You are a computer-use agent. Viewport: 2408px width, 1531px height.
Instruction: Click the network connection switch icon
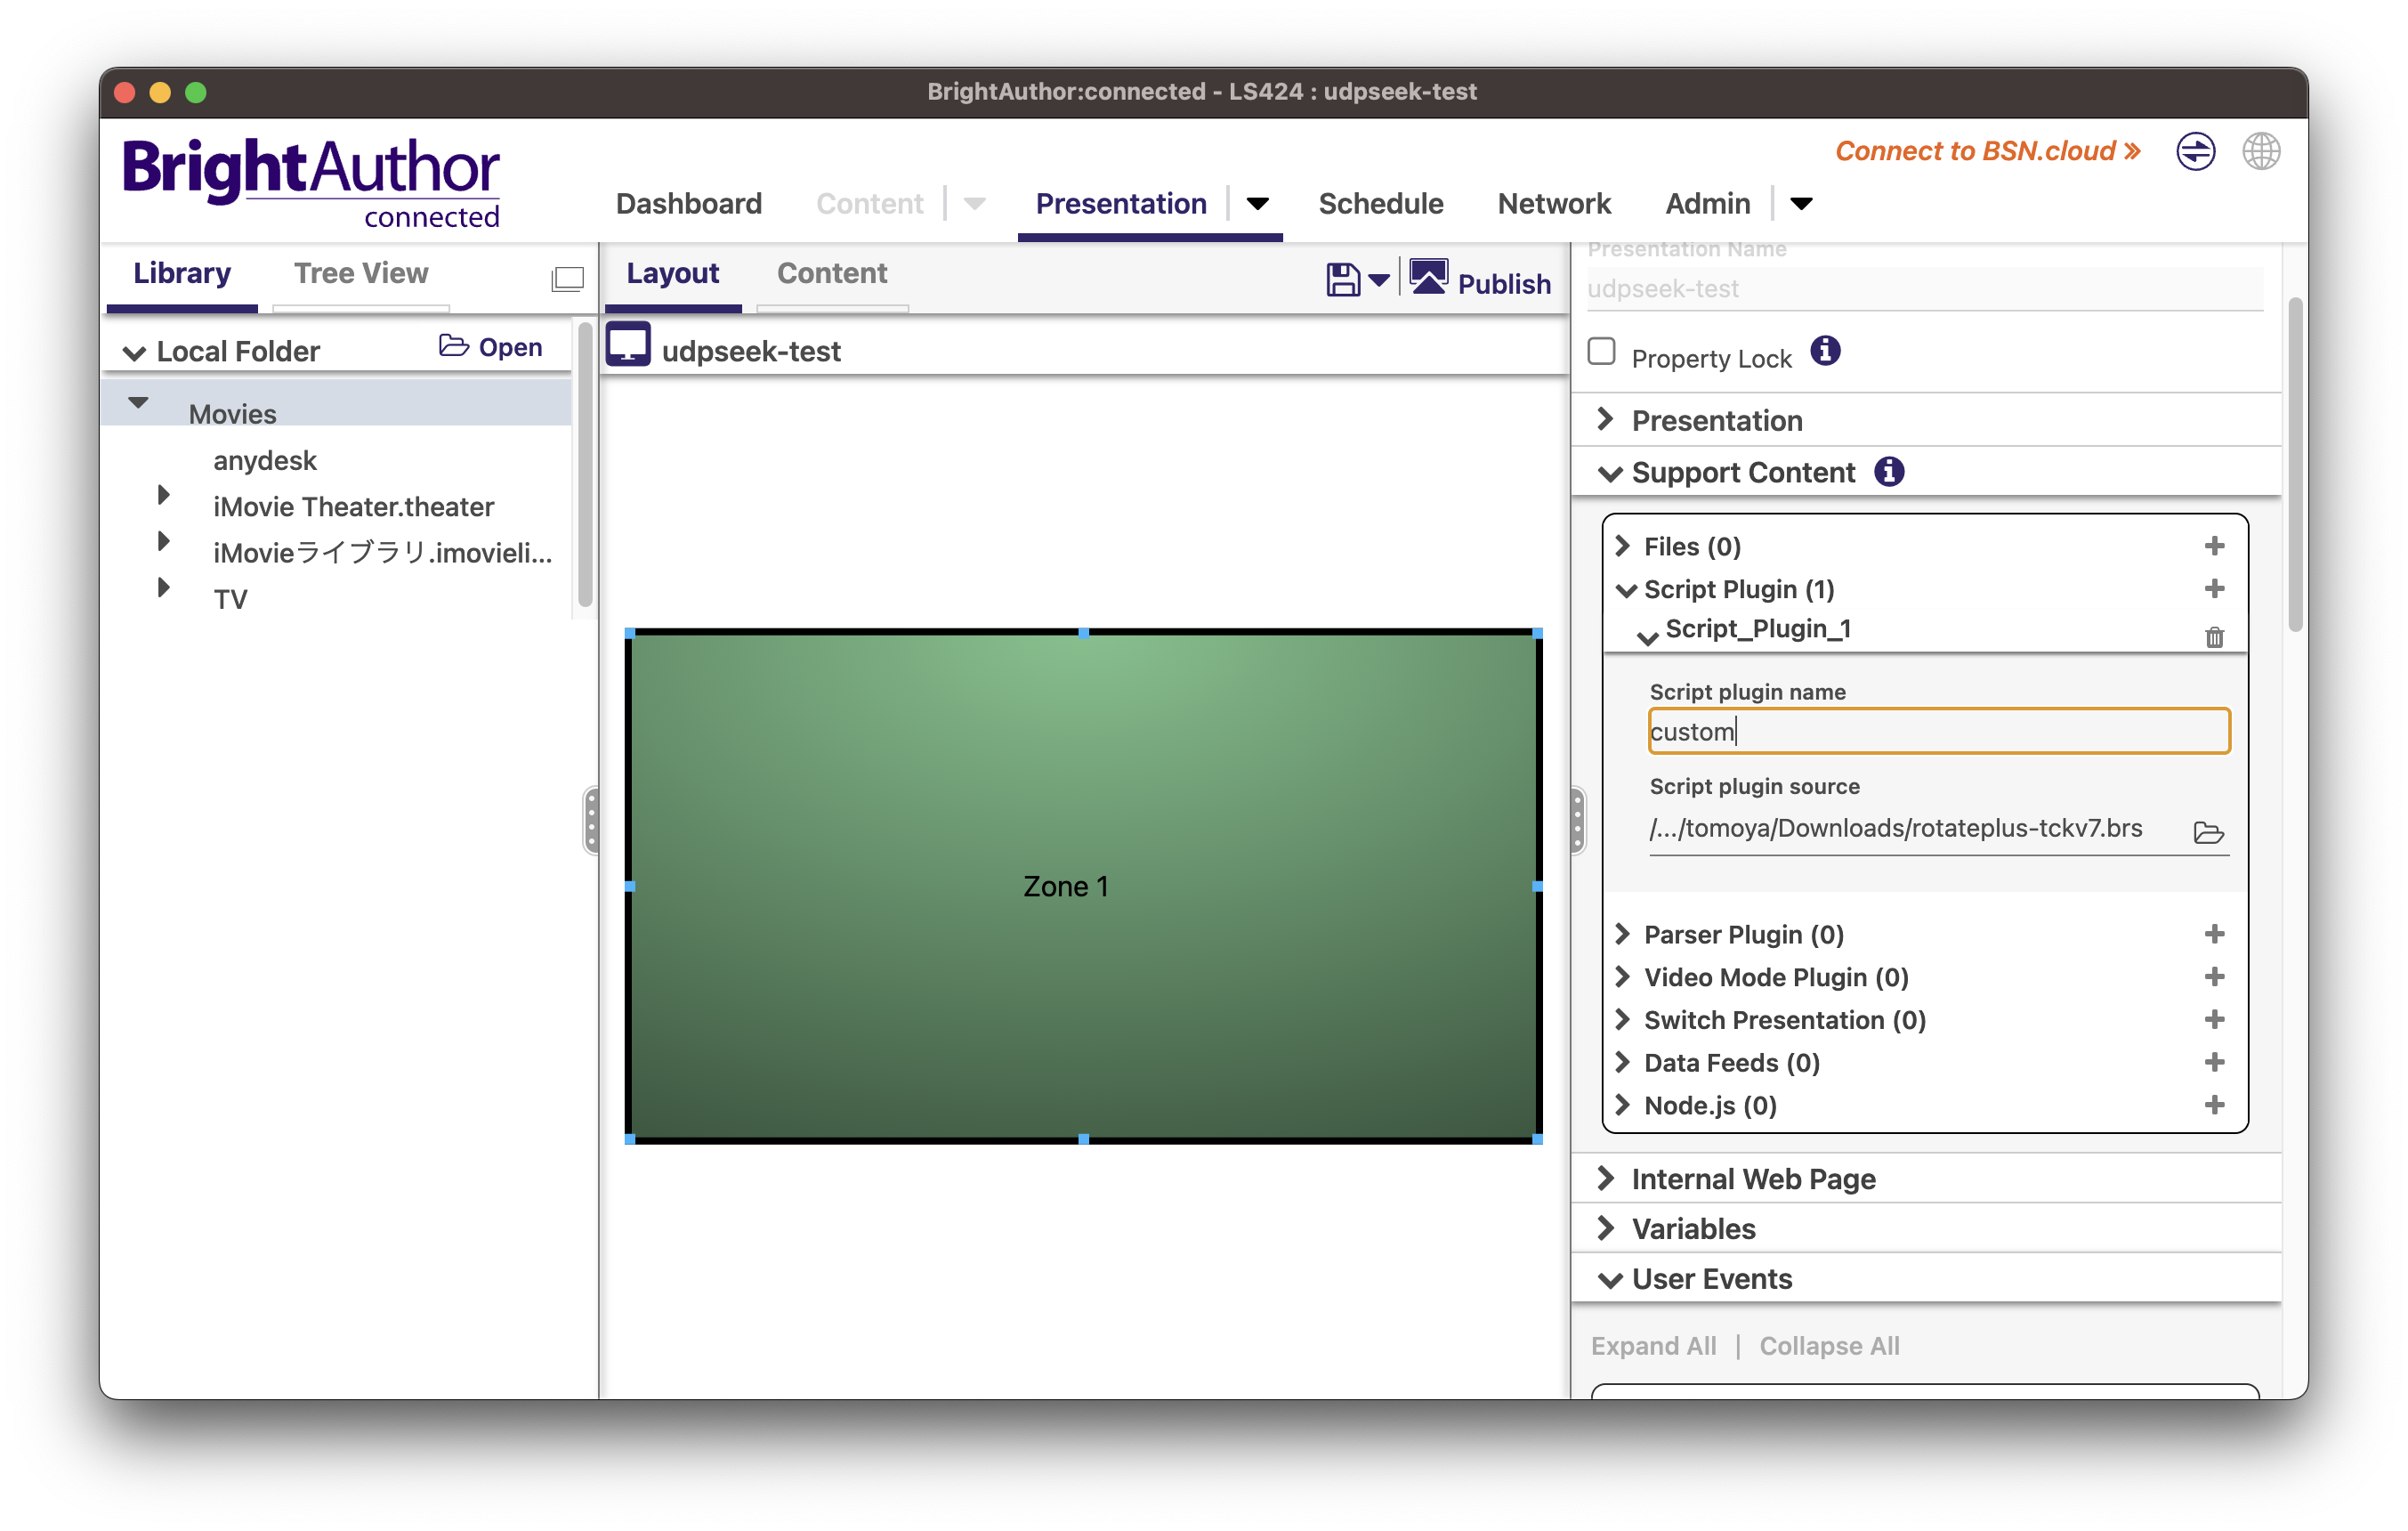[2195, 152]
